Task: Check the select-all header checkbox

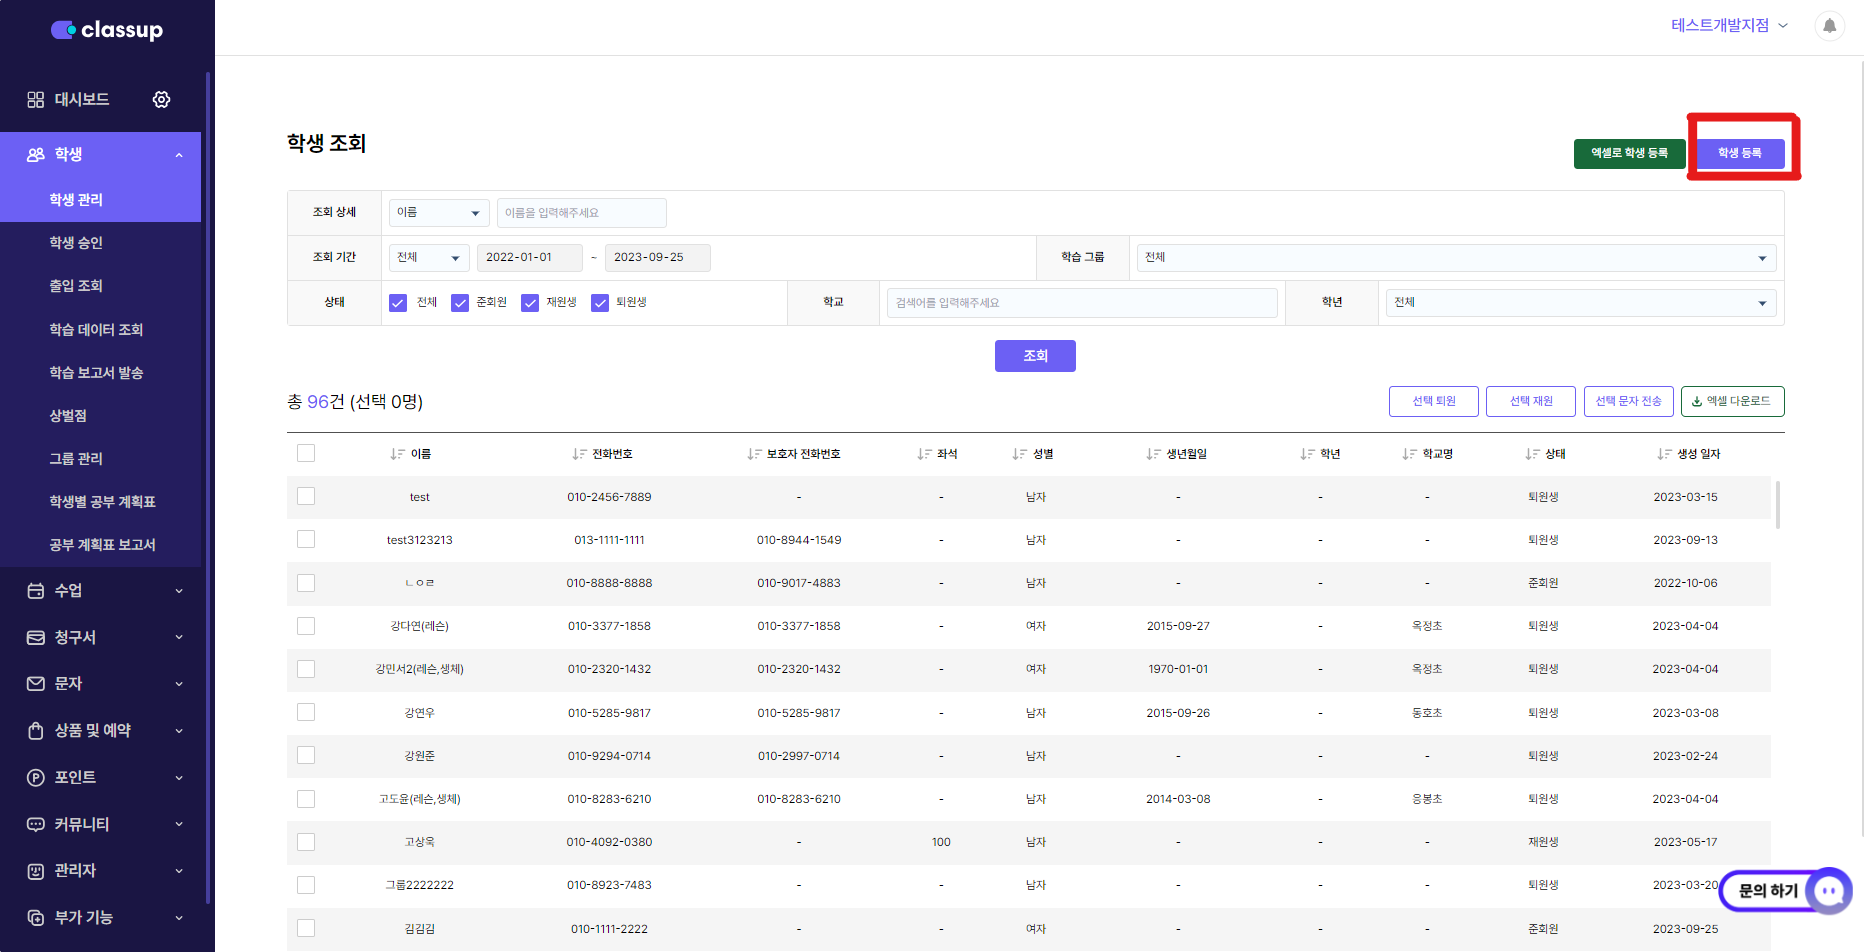Action: 306,453
